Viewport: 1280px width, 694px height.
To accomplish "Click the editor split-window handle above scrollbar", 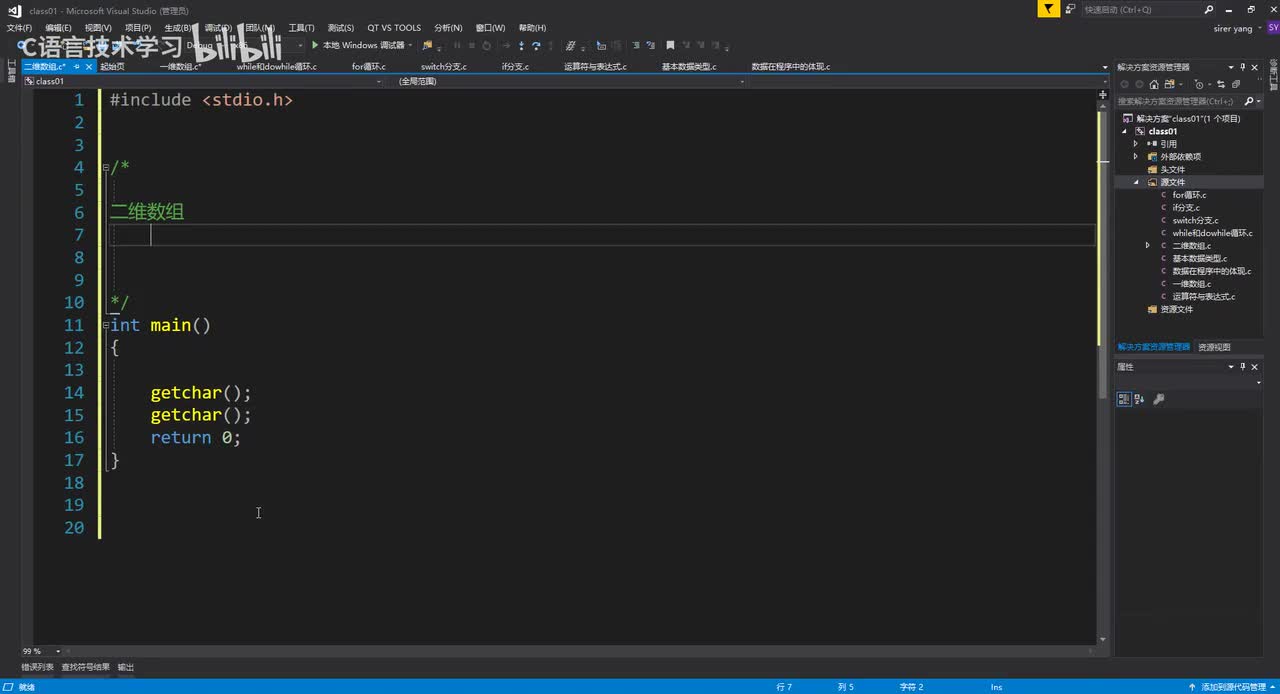I will tap(1103, 93).
